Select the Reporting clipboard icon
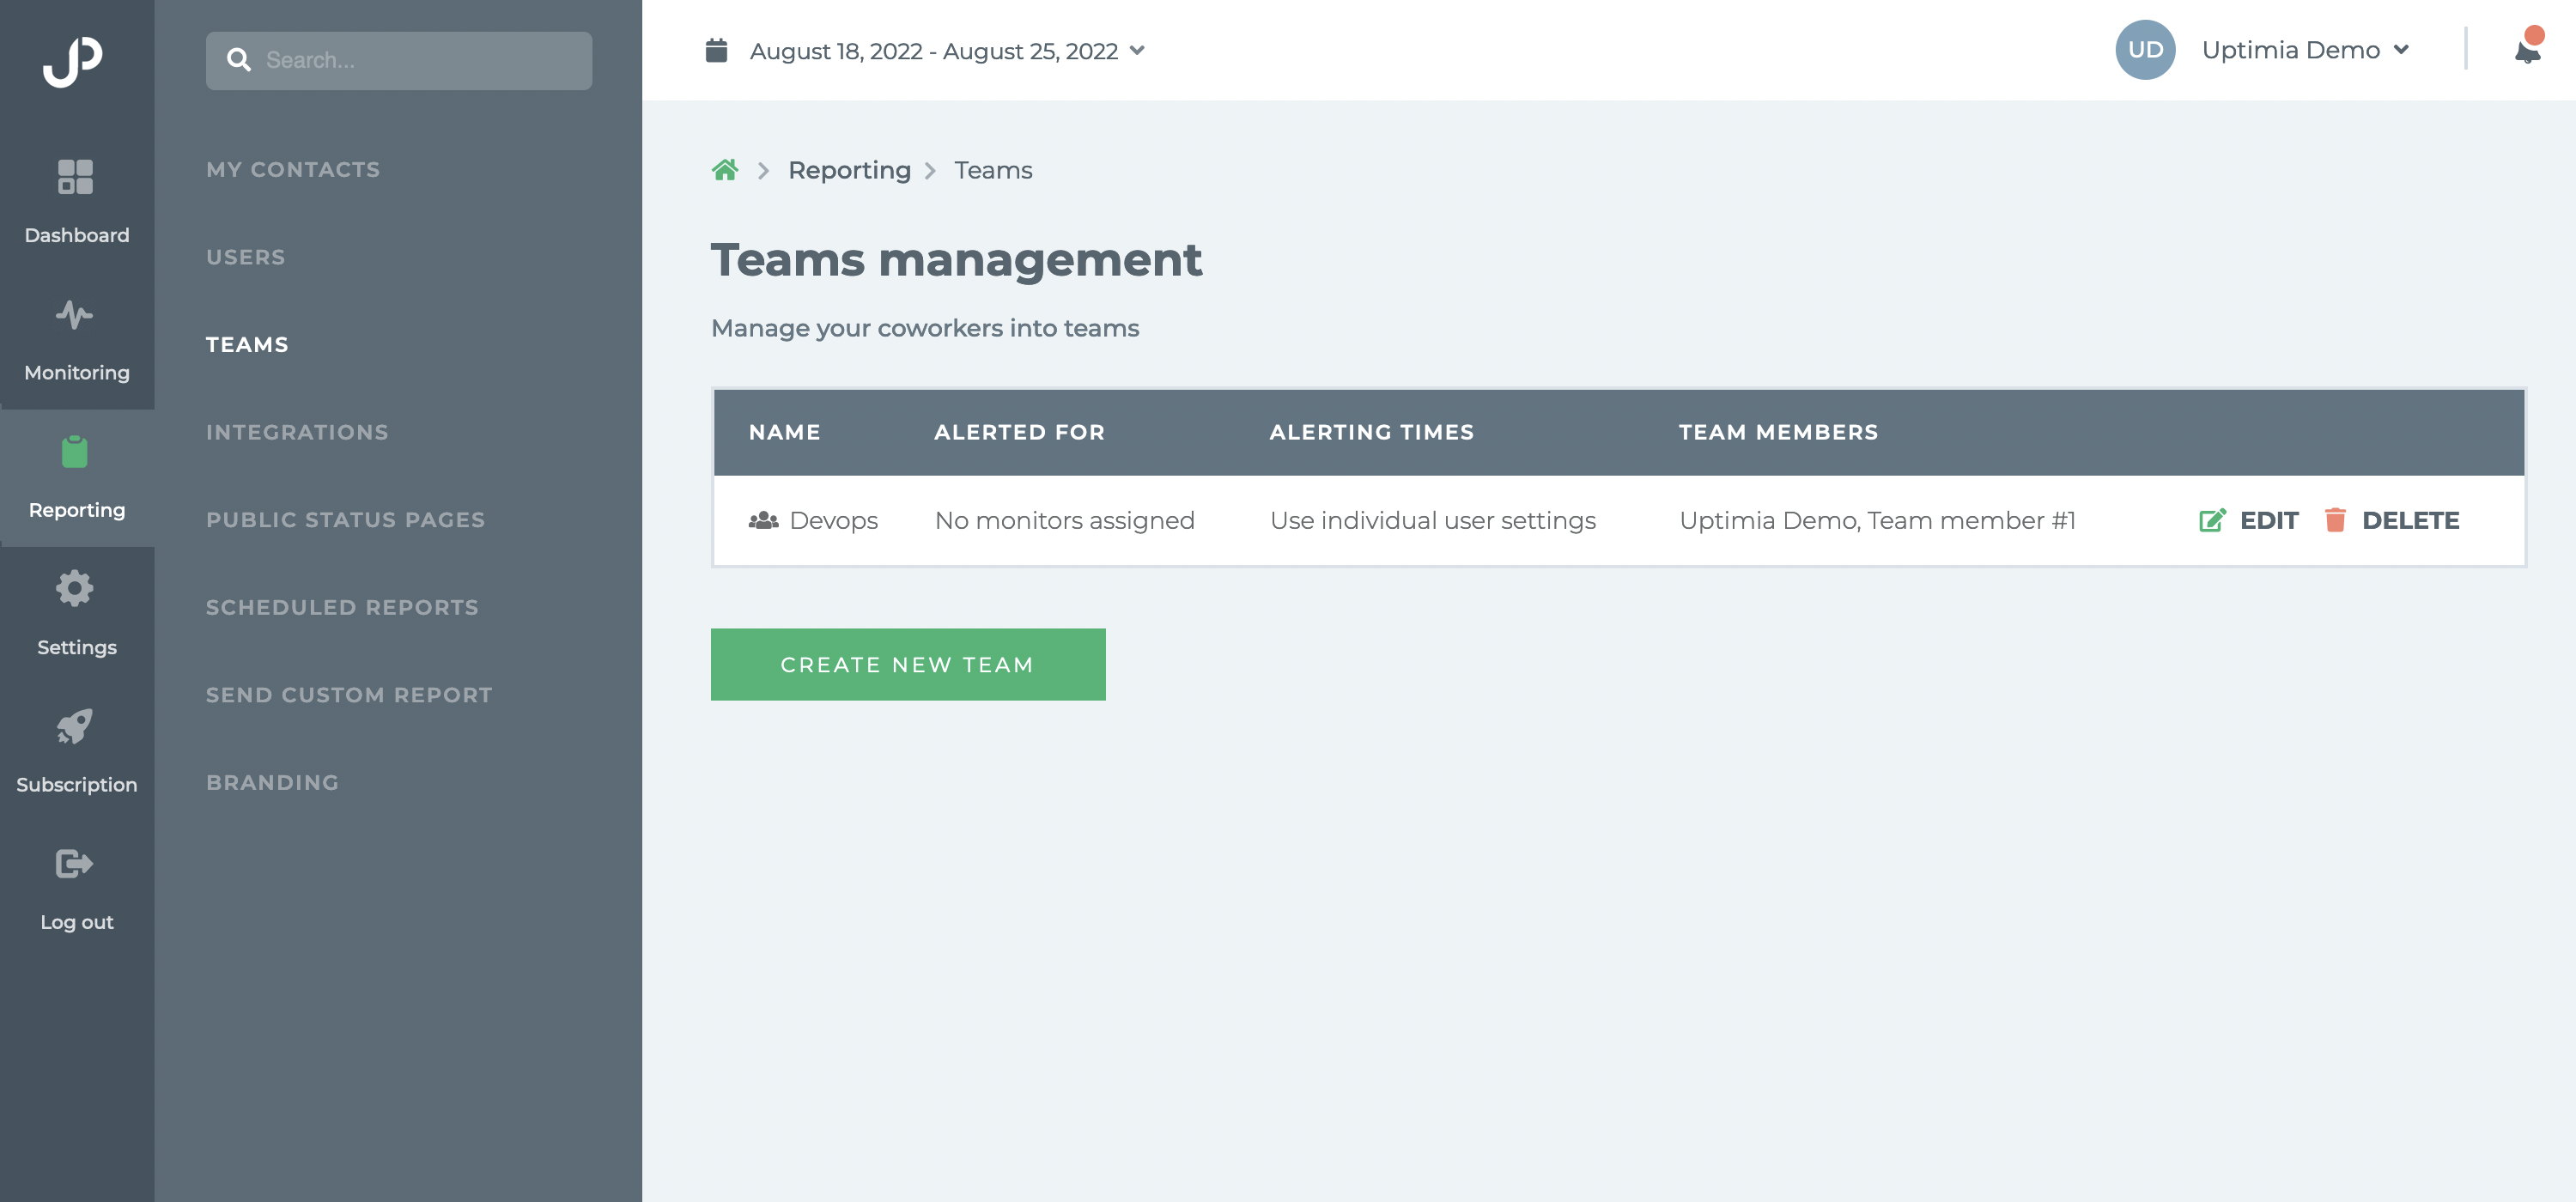 [75, 452]
